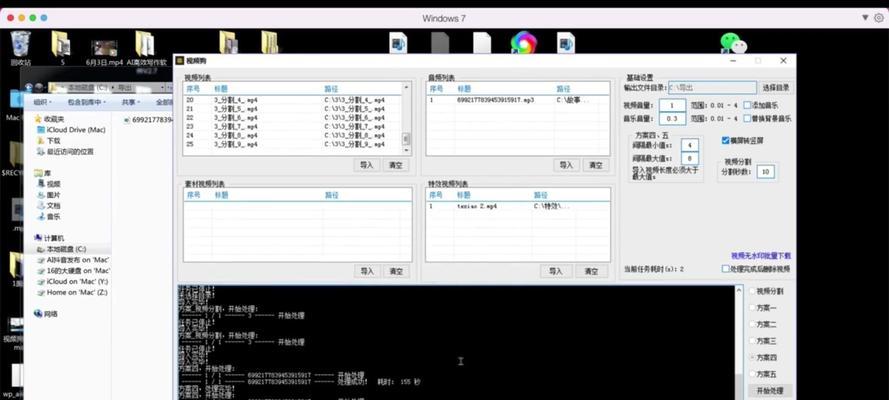Open the 组织 menu in the Explorer toolbar

pyautogui.click(x=42, y=103)
